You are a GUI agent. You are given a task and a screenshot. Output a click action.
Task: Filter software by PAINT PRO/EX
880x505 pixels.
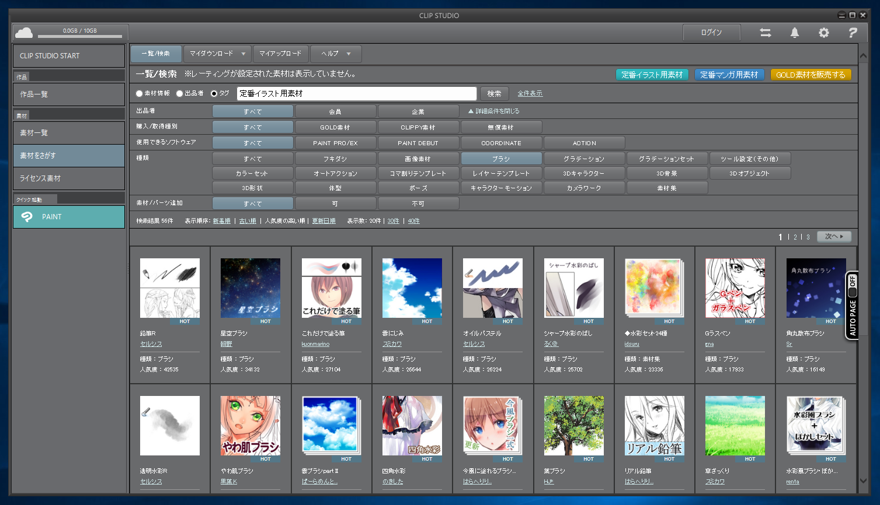click(x=335, y=143)
